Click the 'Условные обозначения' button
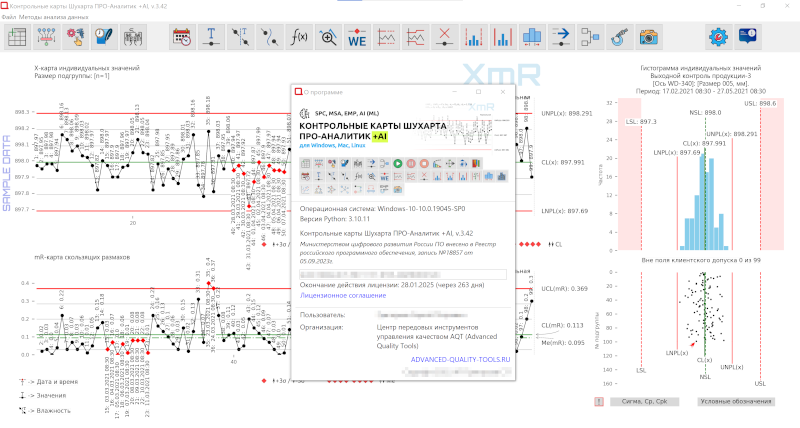 pyautogui.click(x=734, y=402)
